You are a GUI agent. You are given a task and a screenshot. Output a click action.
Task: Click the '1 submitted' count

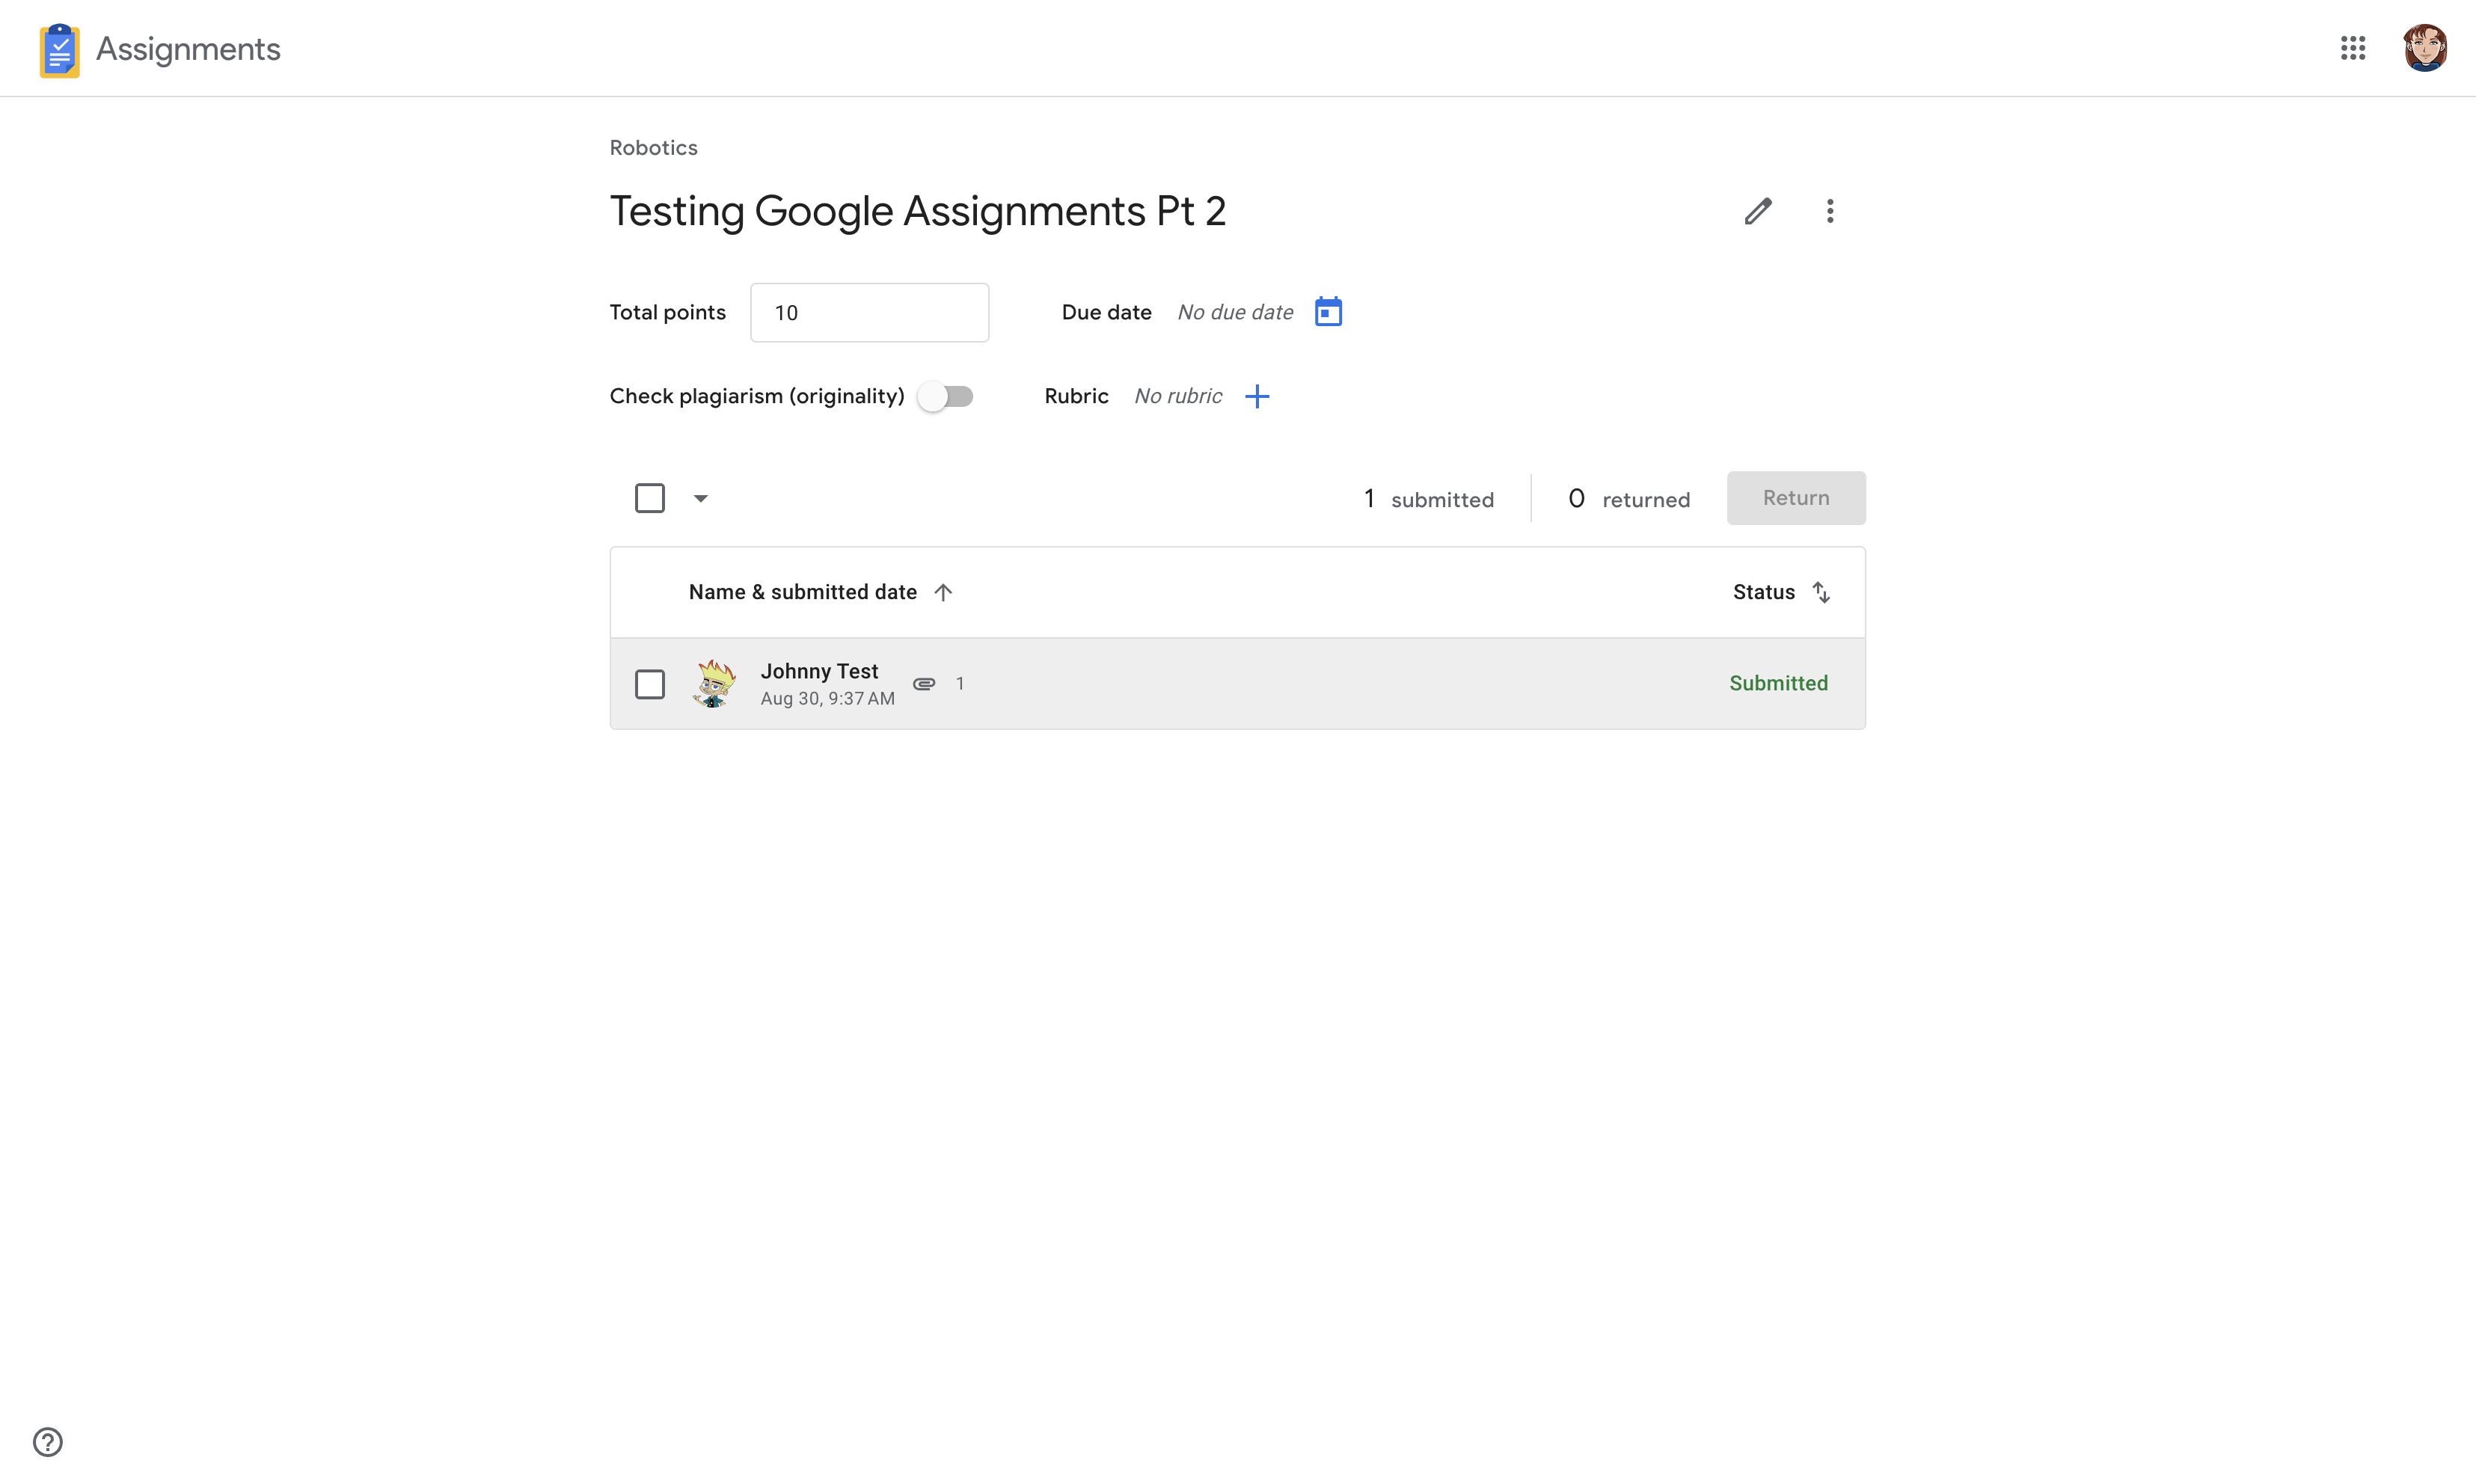(x=1429, y=499)
